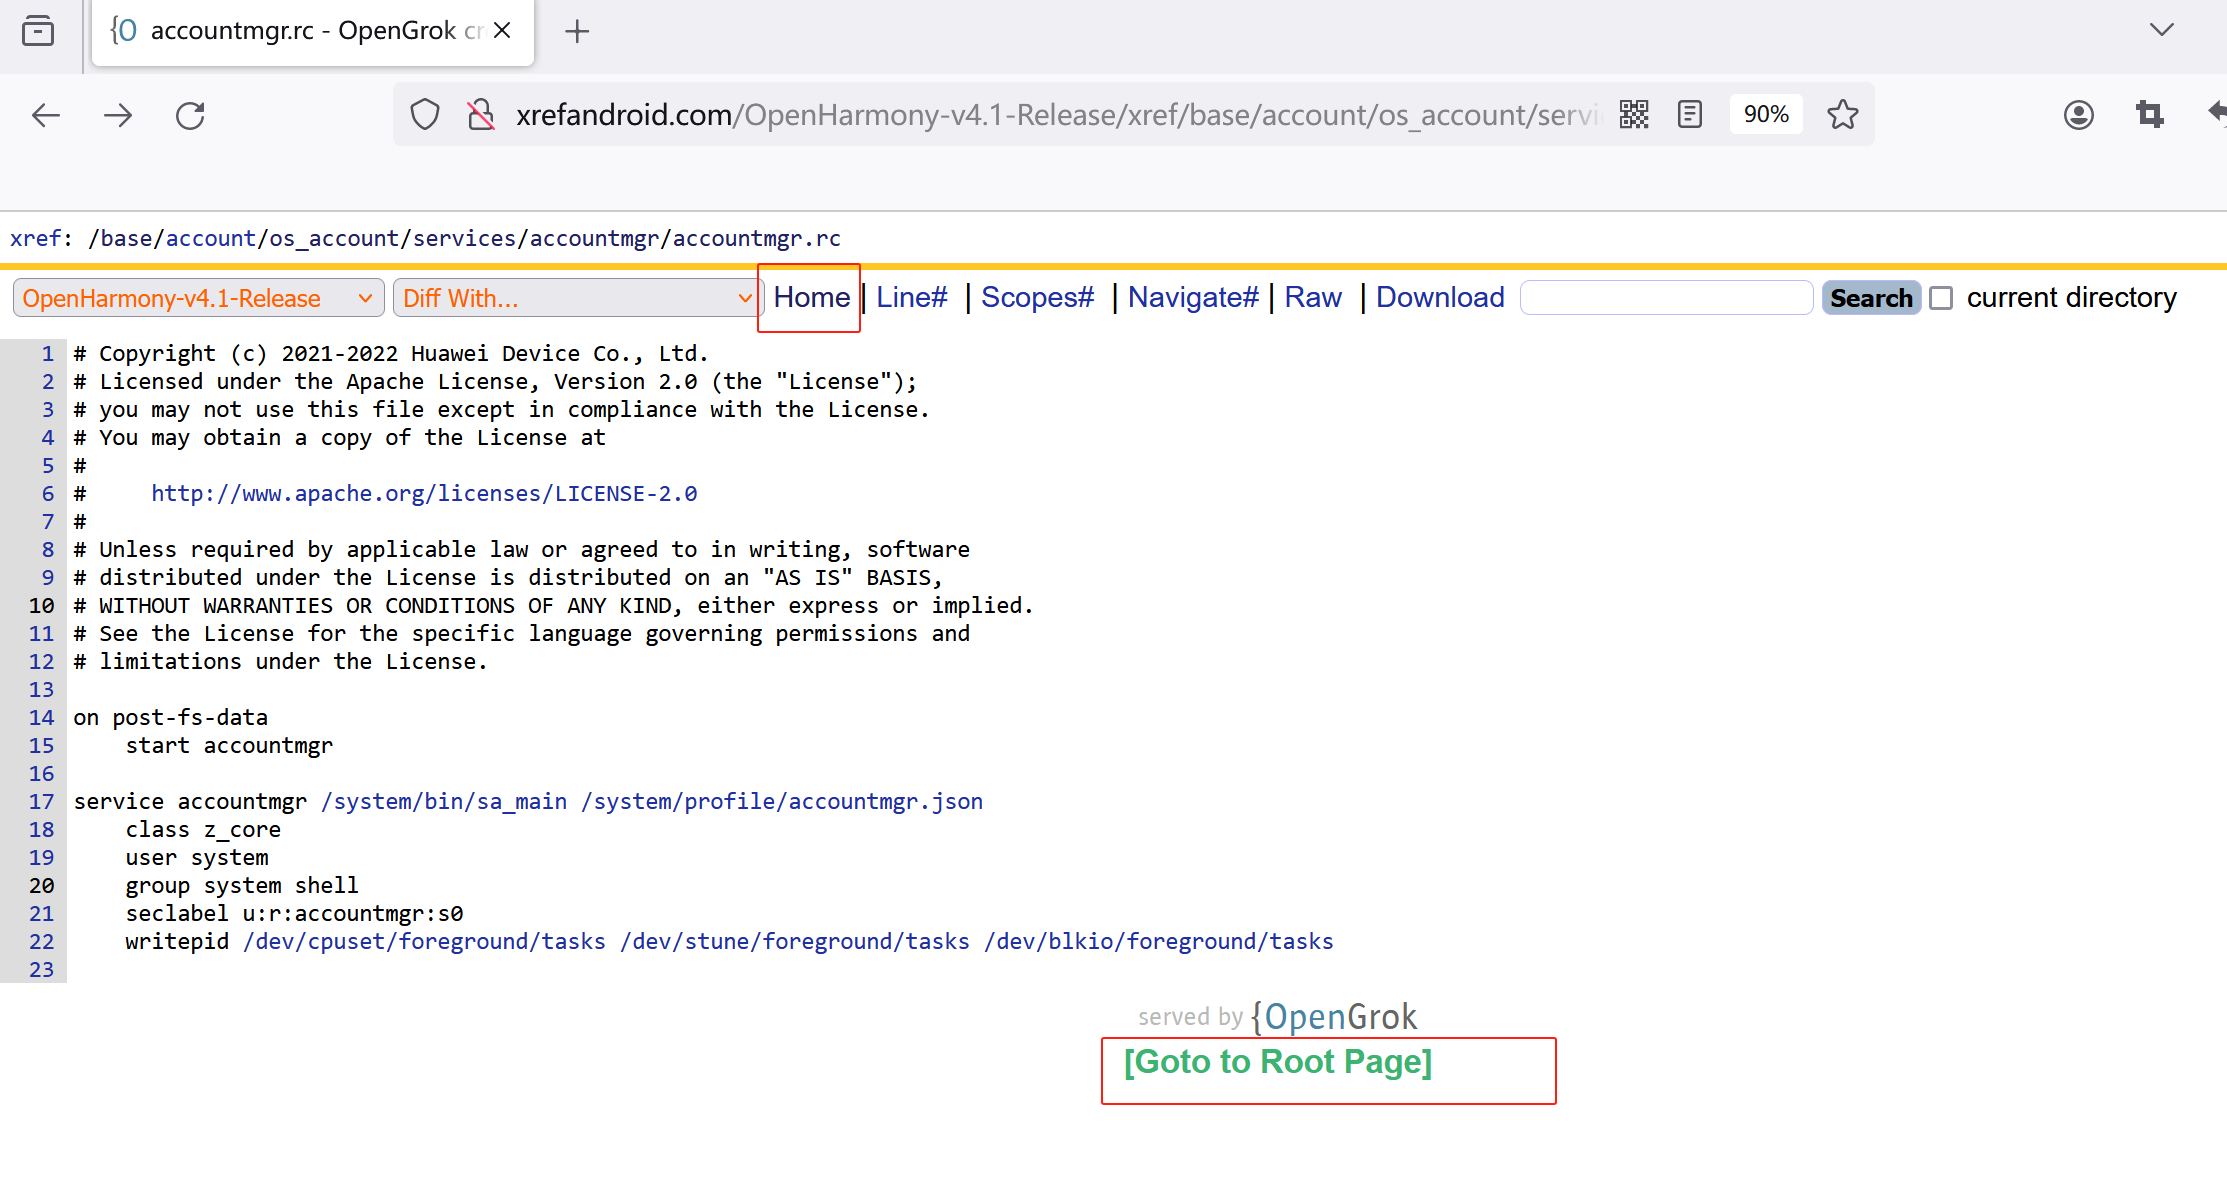Open tracking protection shield info
This screenshot has width=2227, height=1183.
click(425, 115)
